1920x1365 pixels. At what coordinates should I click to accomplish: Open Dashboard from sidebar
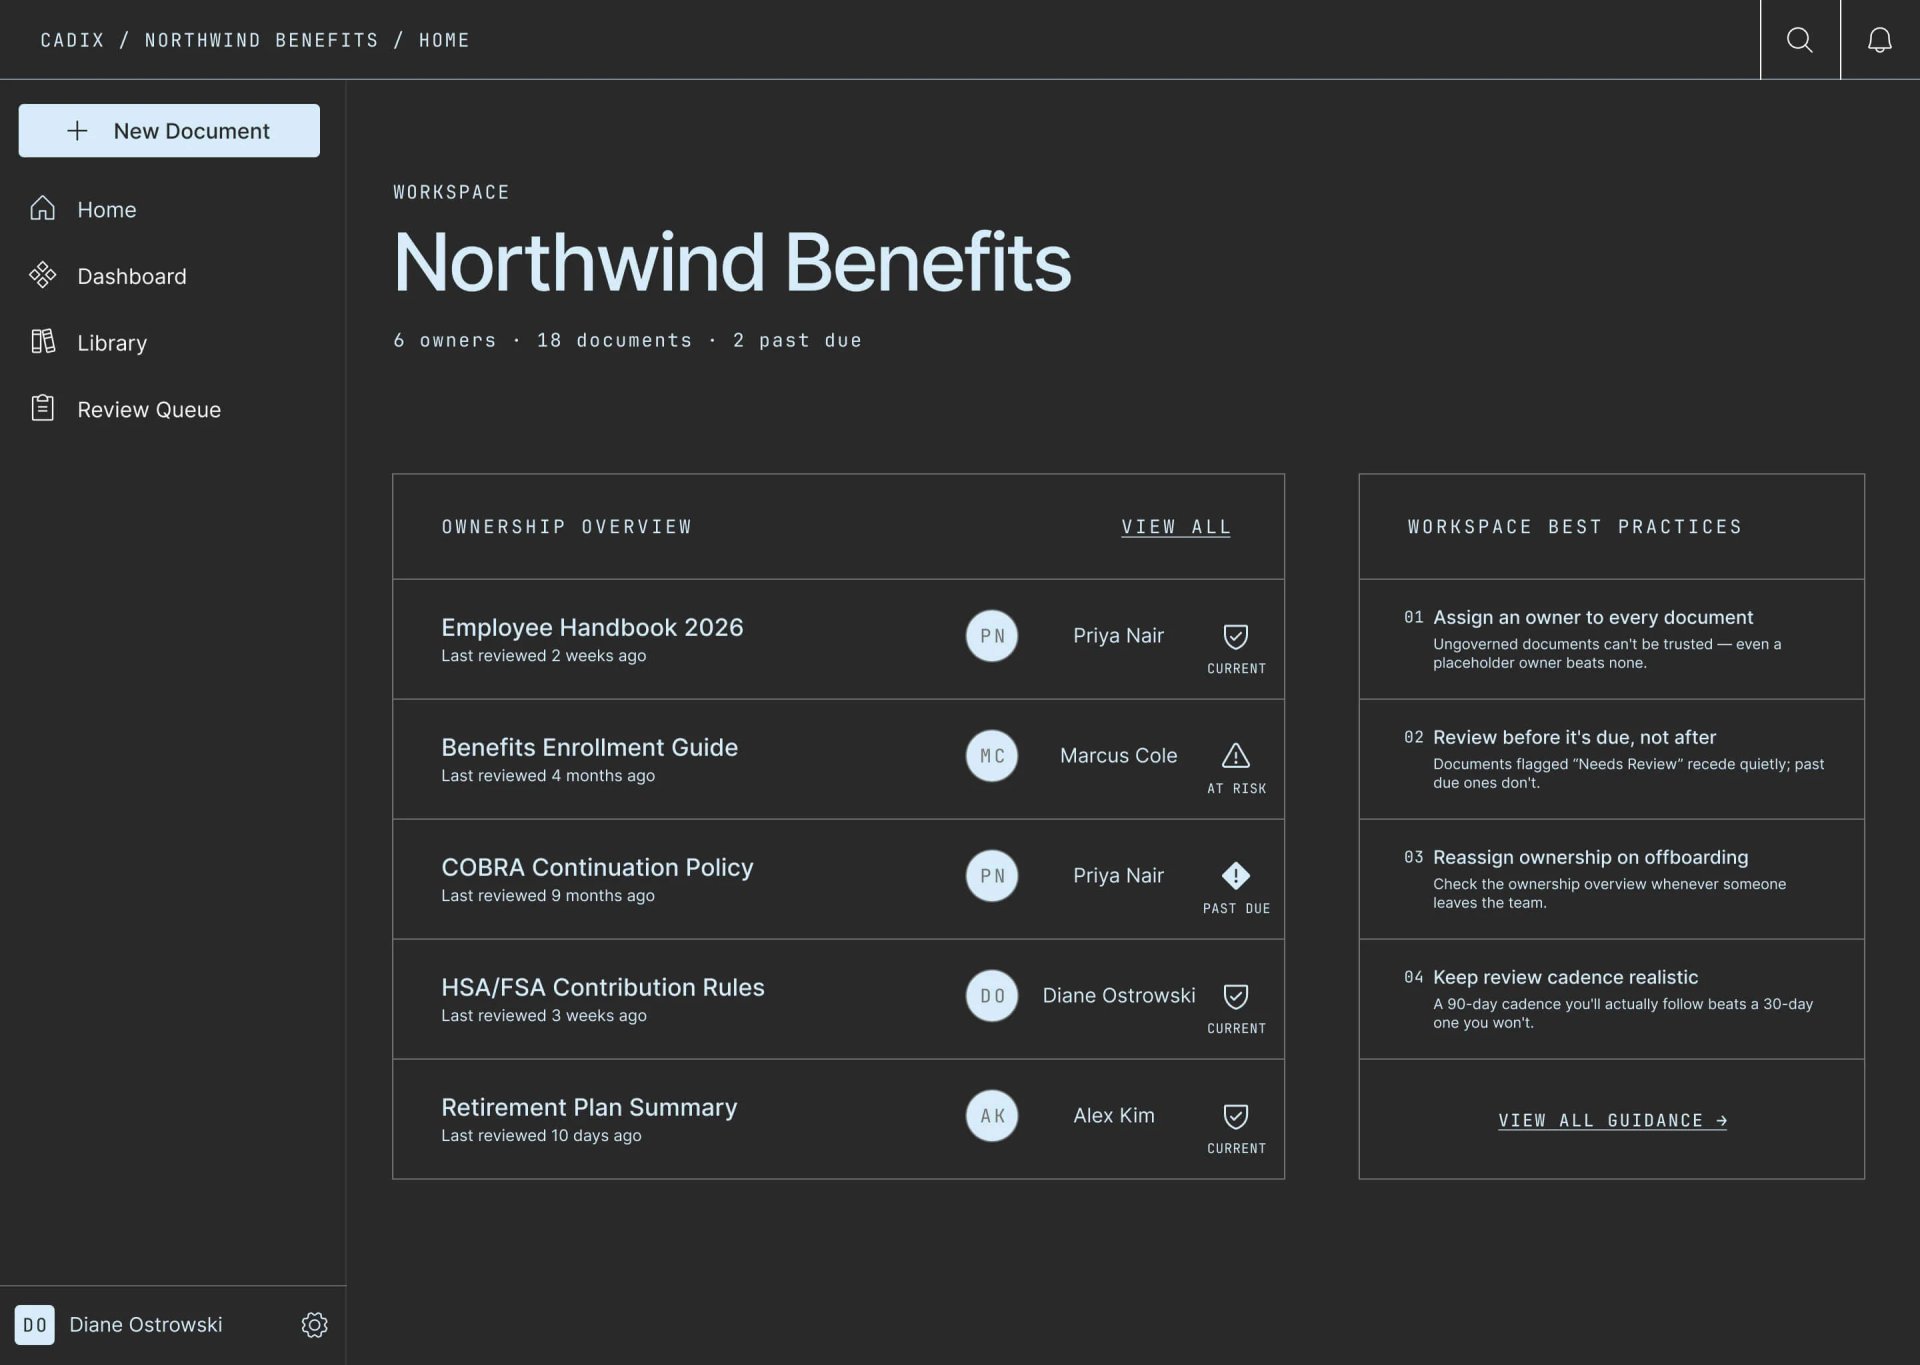point(132,276)
